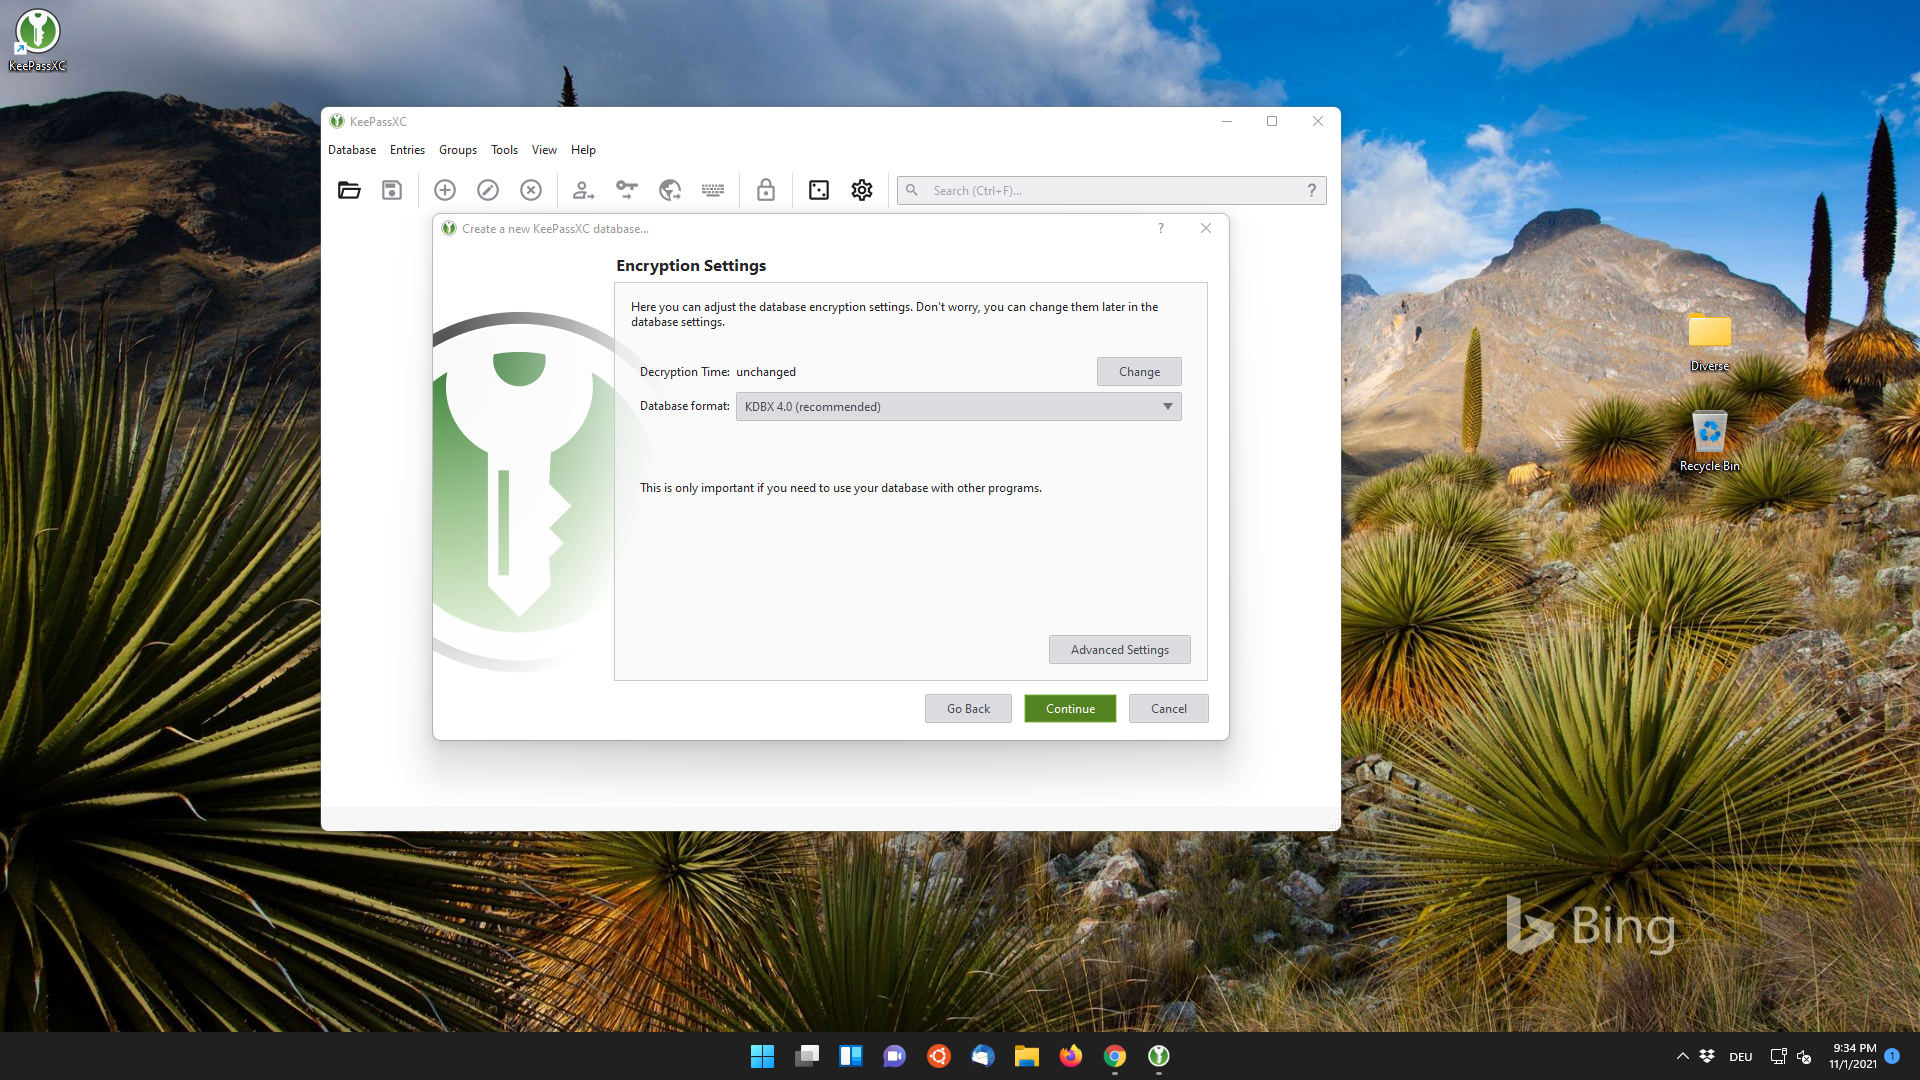The width and height of the screenshot is (1920, 1080).
Task: Click the Cancel button
Action: point(1168,708)
